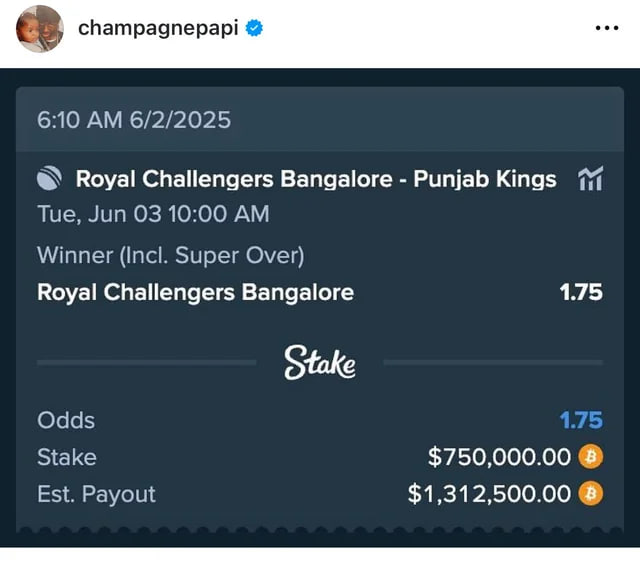The width and height of the screenshot is (640, 561).
Task: Click the Bitcoin icon beside the estimated payout
Action: (591, 493)
